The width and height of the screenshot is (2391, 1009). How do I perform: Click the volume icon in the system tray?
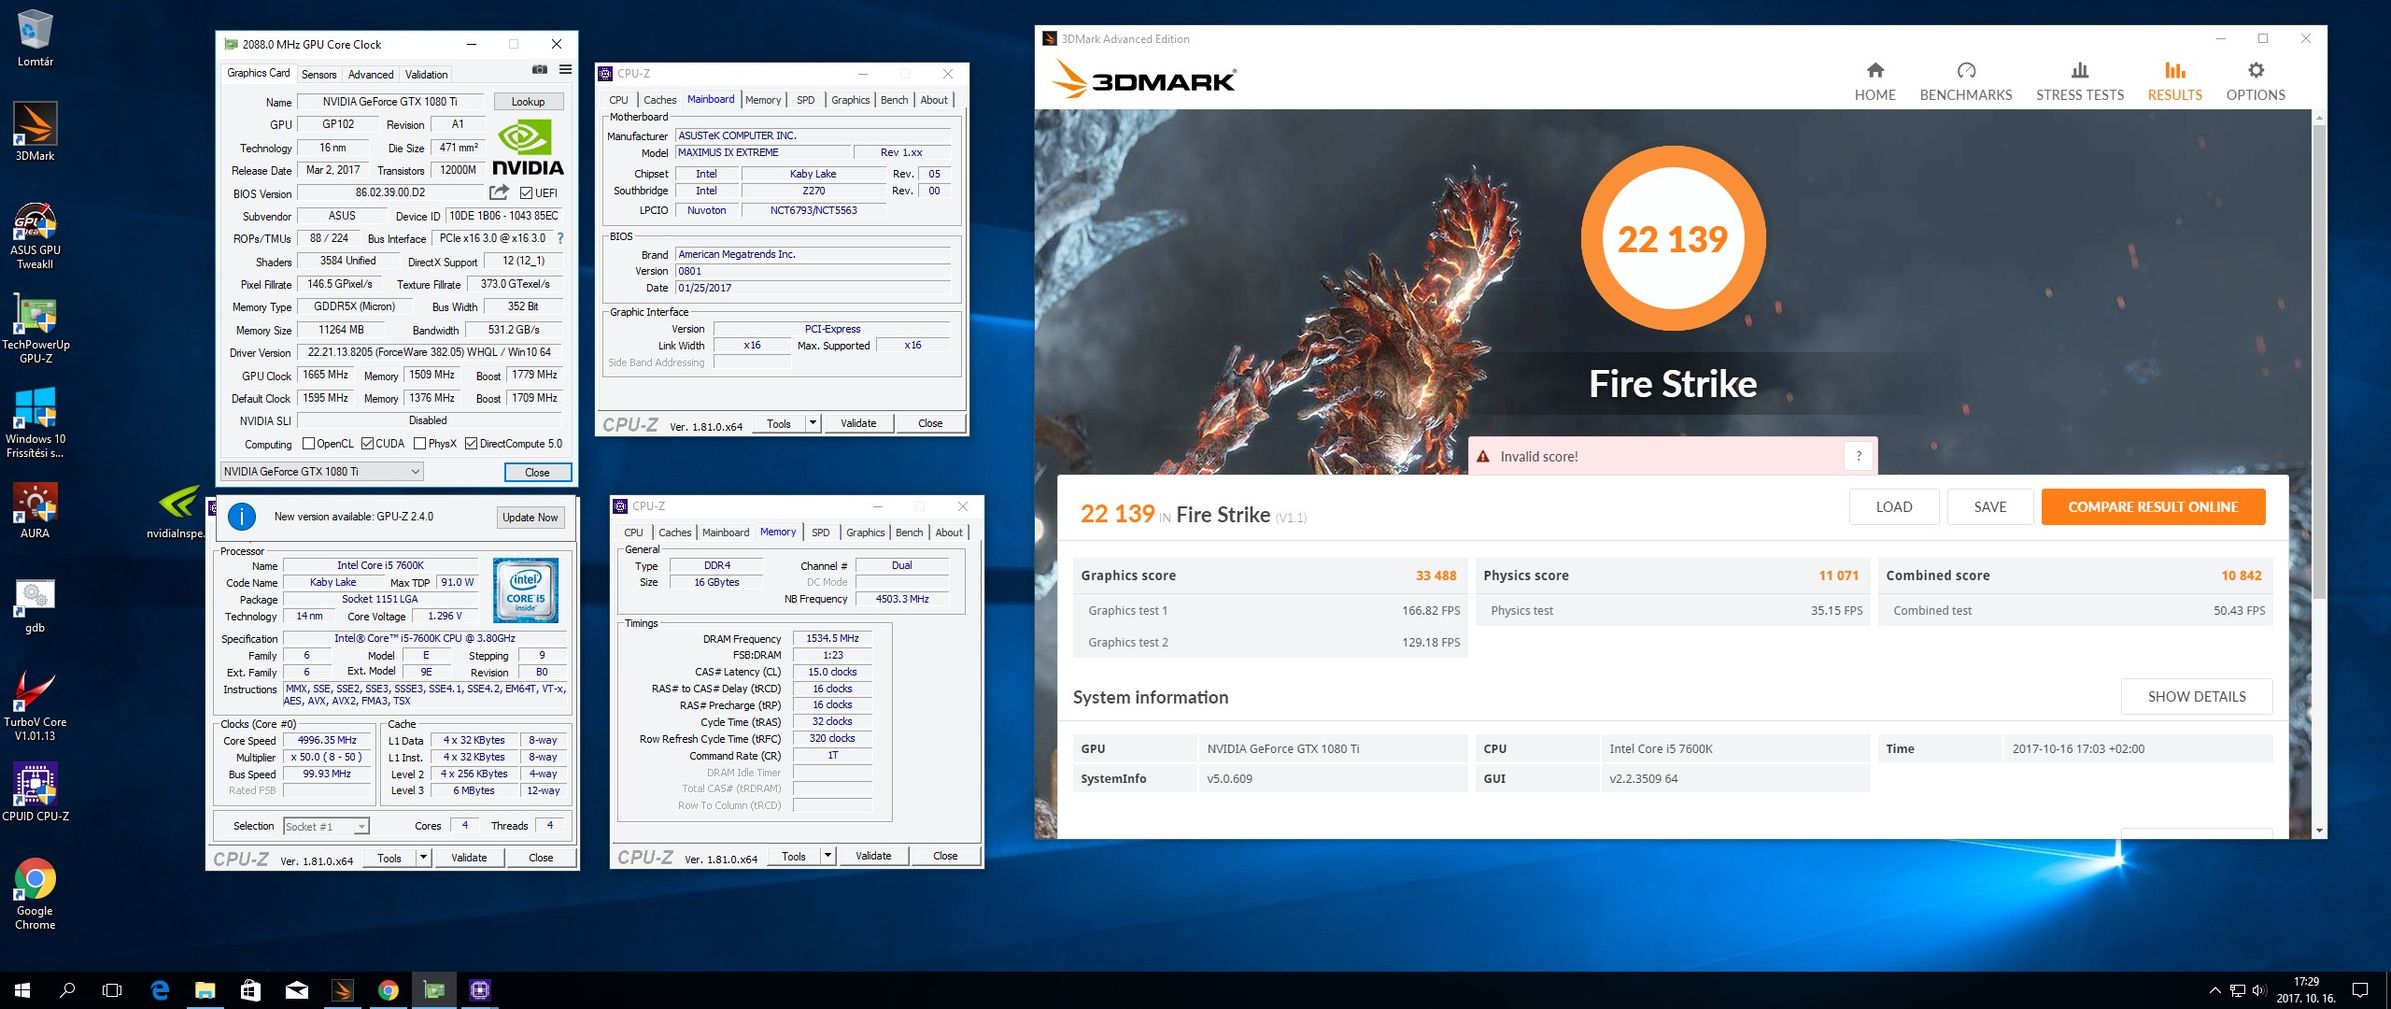(x=2259, y=990)
